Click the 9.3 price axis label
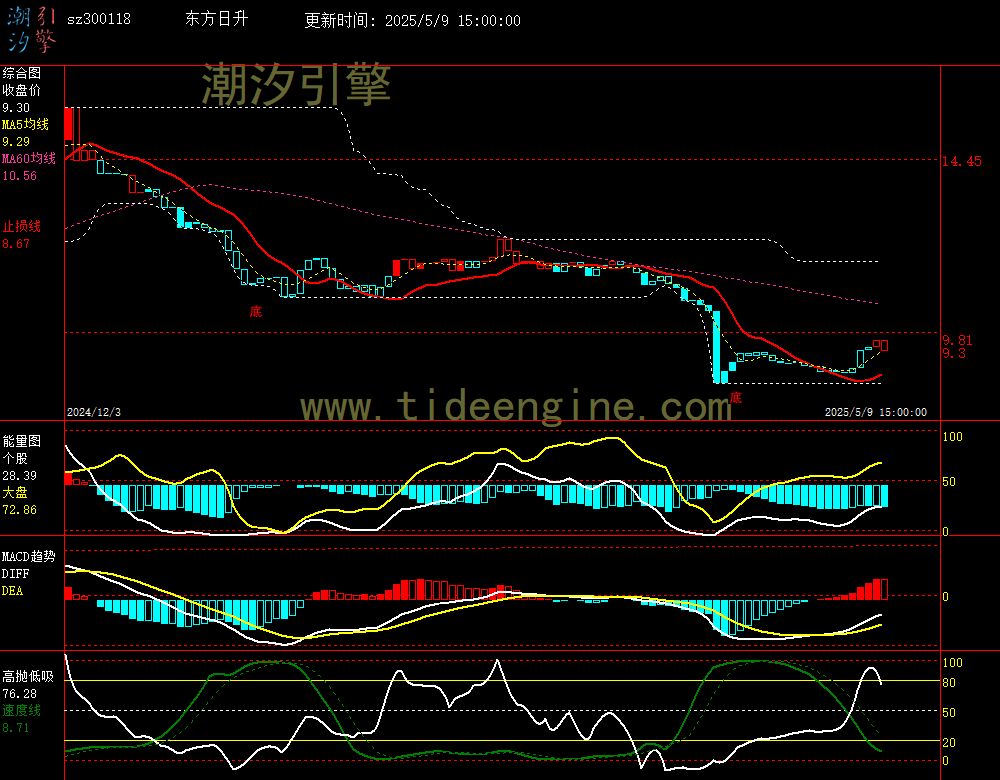This screenshot has height=780, width=1000. 954,353
